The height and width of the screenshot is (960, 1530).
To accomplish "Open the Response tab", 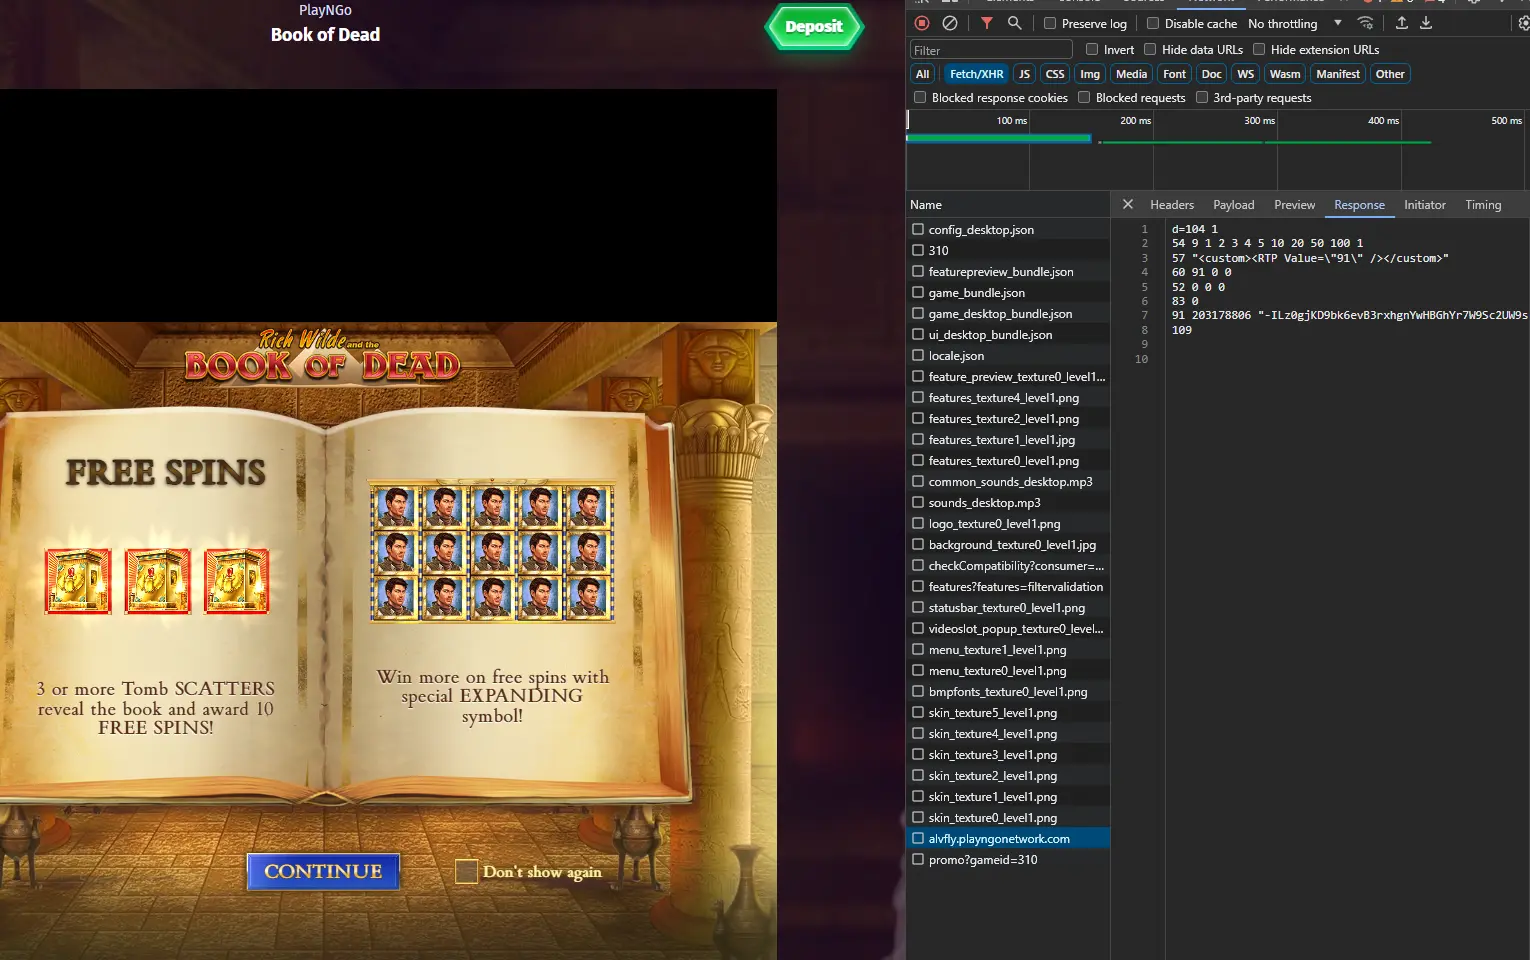I will (1359, 204).
